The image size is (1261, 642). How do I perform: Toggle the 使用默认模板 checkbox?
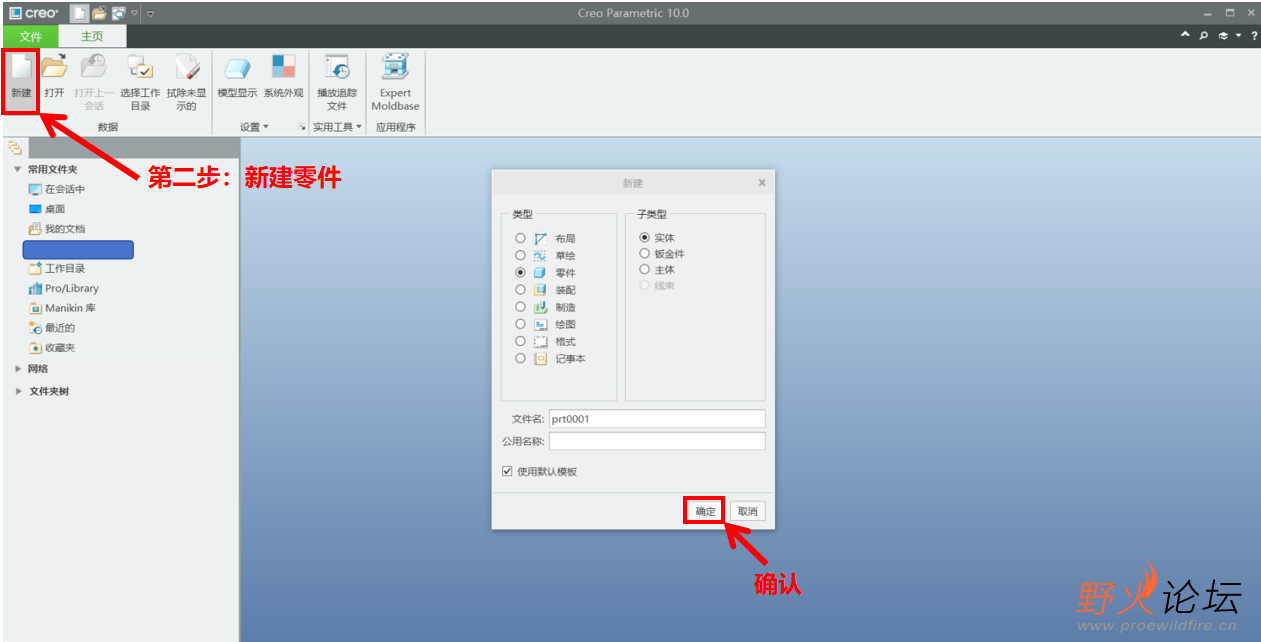click(507, 471)
